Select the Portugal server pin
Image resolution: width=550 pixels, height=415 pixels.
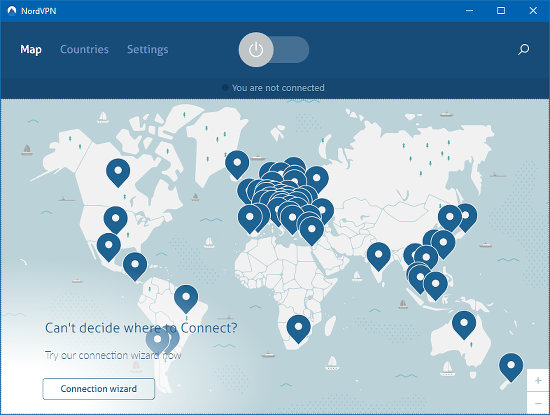point(249,218)
